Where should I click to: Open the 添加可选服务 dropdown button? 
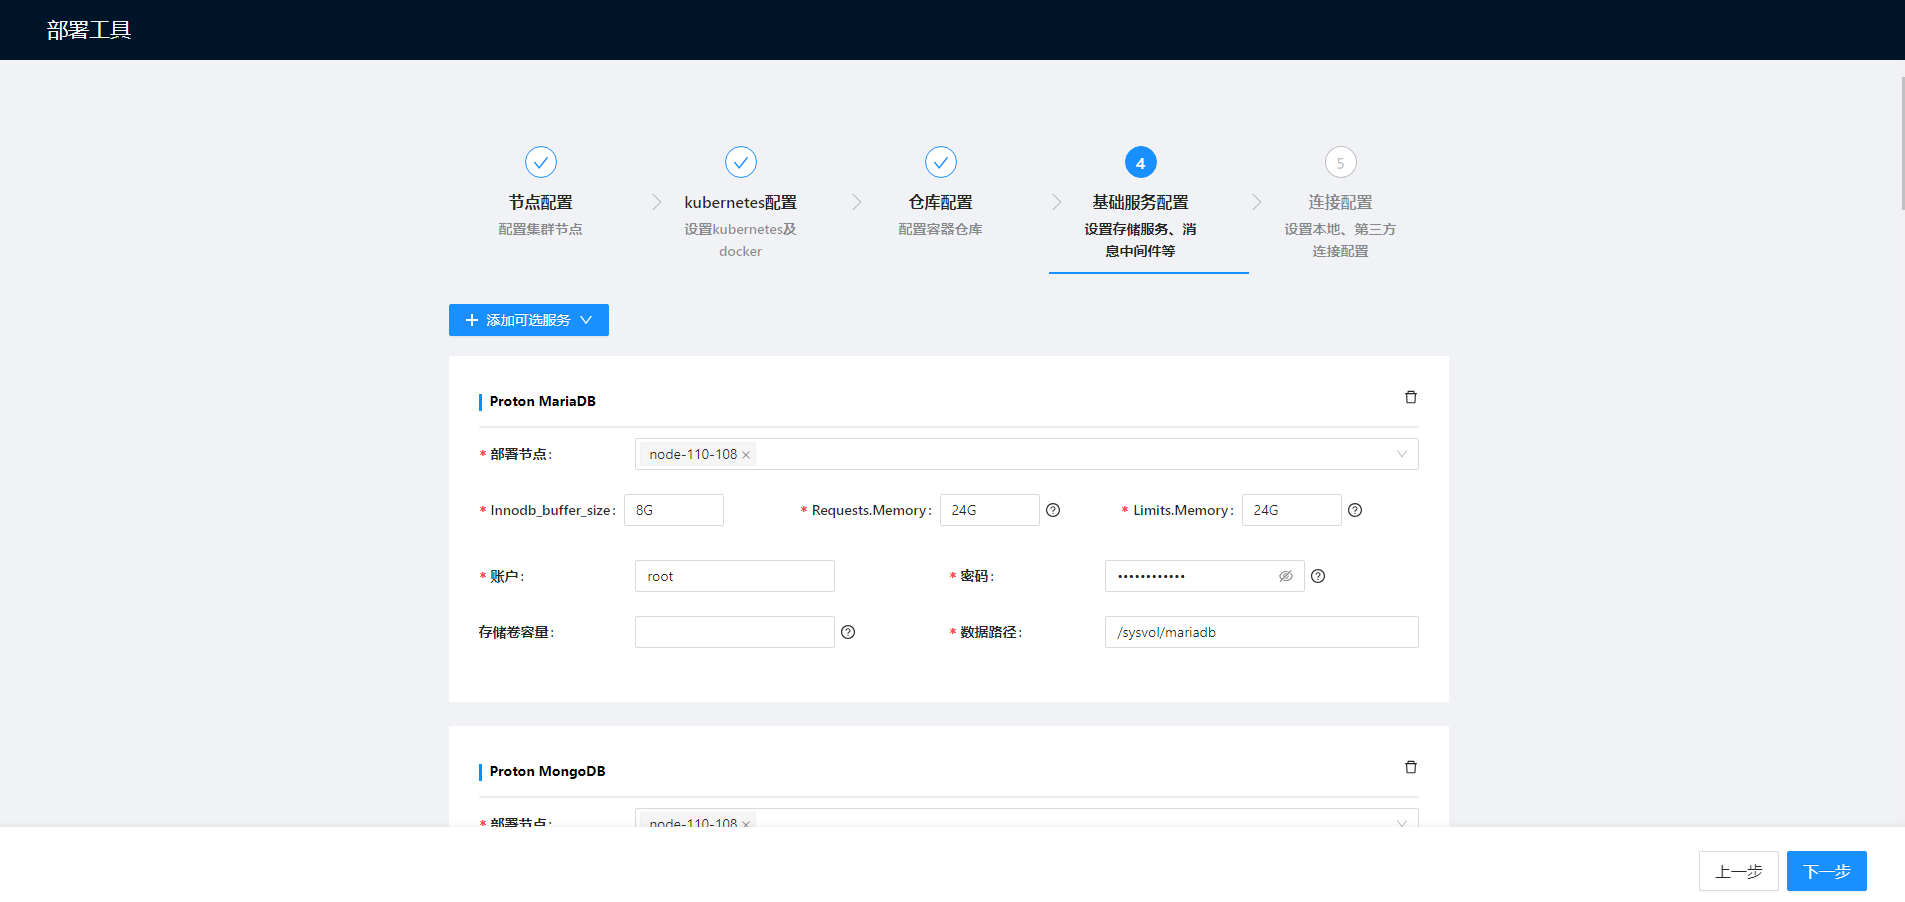tap(529, 320)
